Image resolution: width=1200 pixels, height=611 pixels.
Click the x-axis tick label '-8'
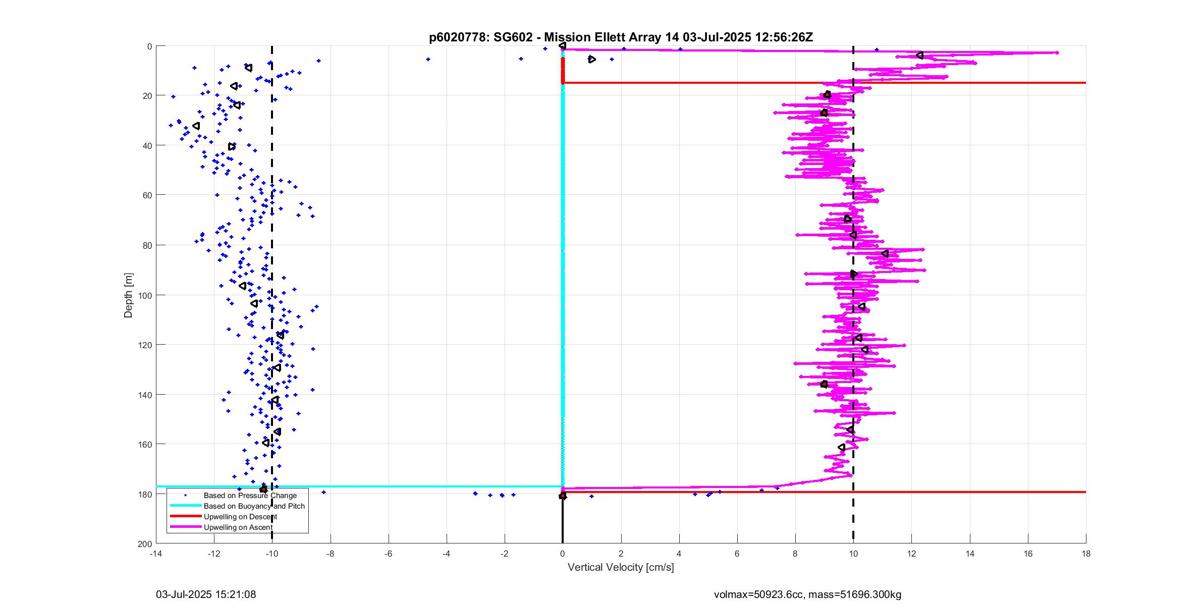point(330,553)
